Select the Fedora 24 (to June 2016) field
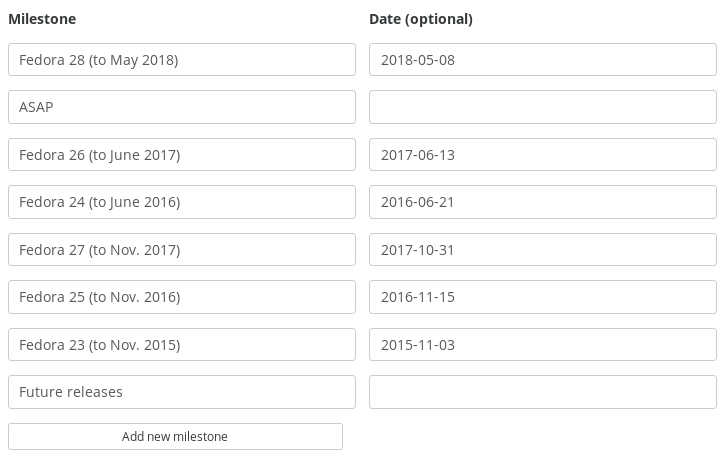Image resolution: width=721 pixels, height=457 pixels. pyautogui.click(x=182, y=202)
